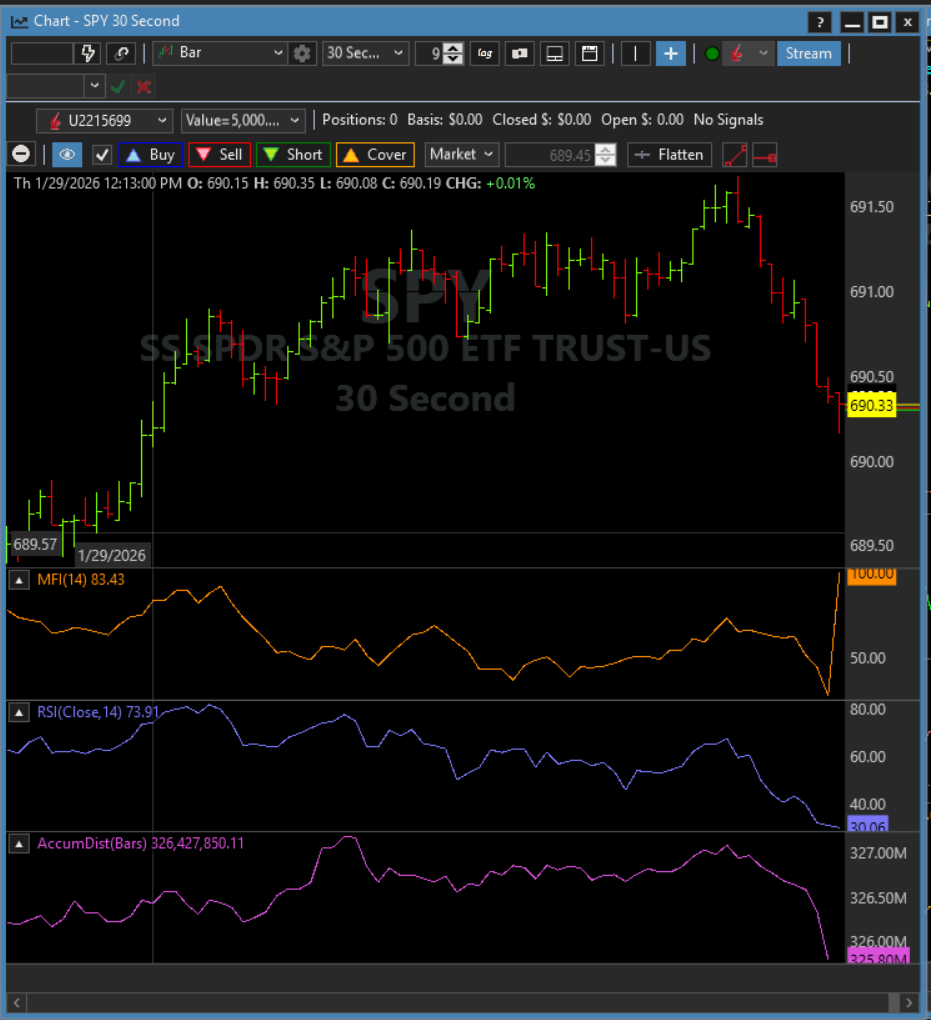Click the lightning bolt symbol icon
Screen dimensions: 931x1020
(x=88, y=53)
